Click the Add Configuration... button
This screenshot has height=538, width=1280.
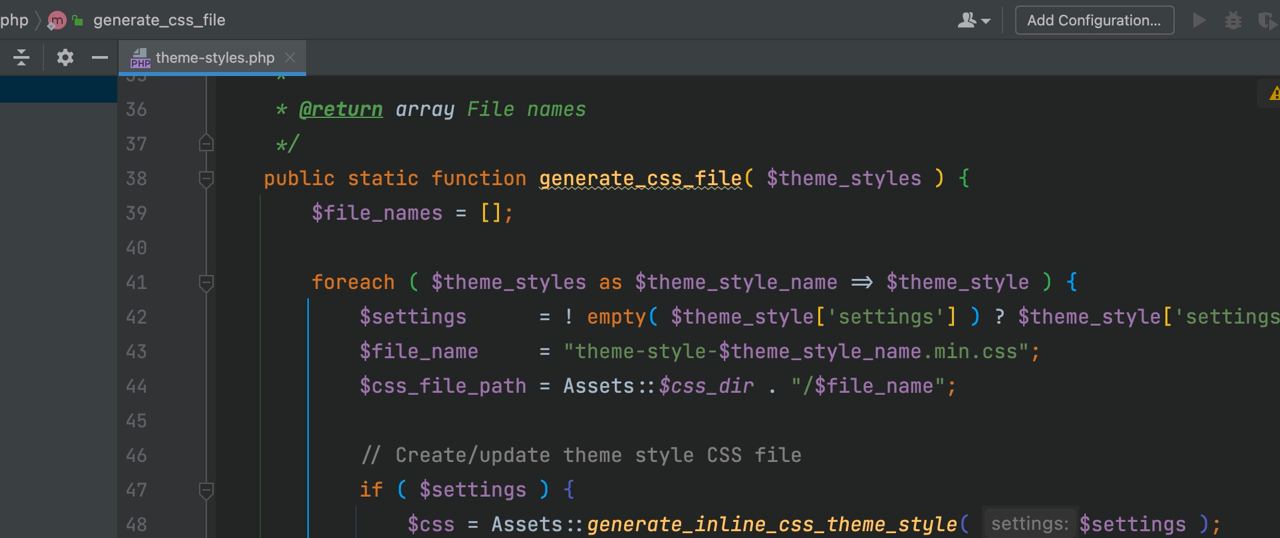point(1094,20)
